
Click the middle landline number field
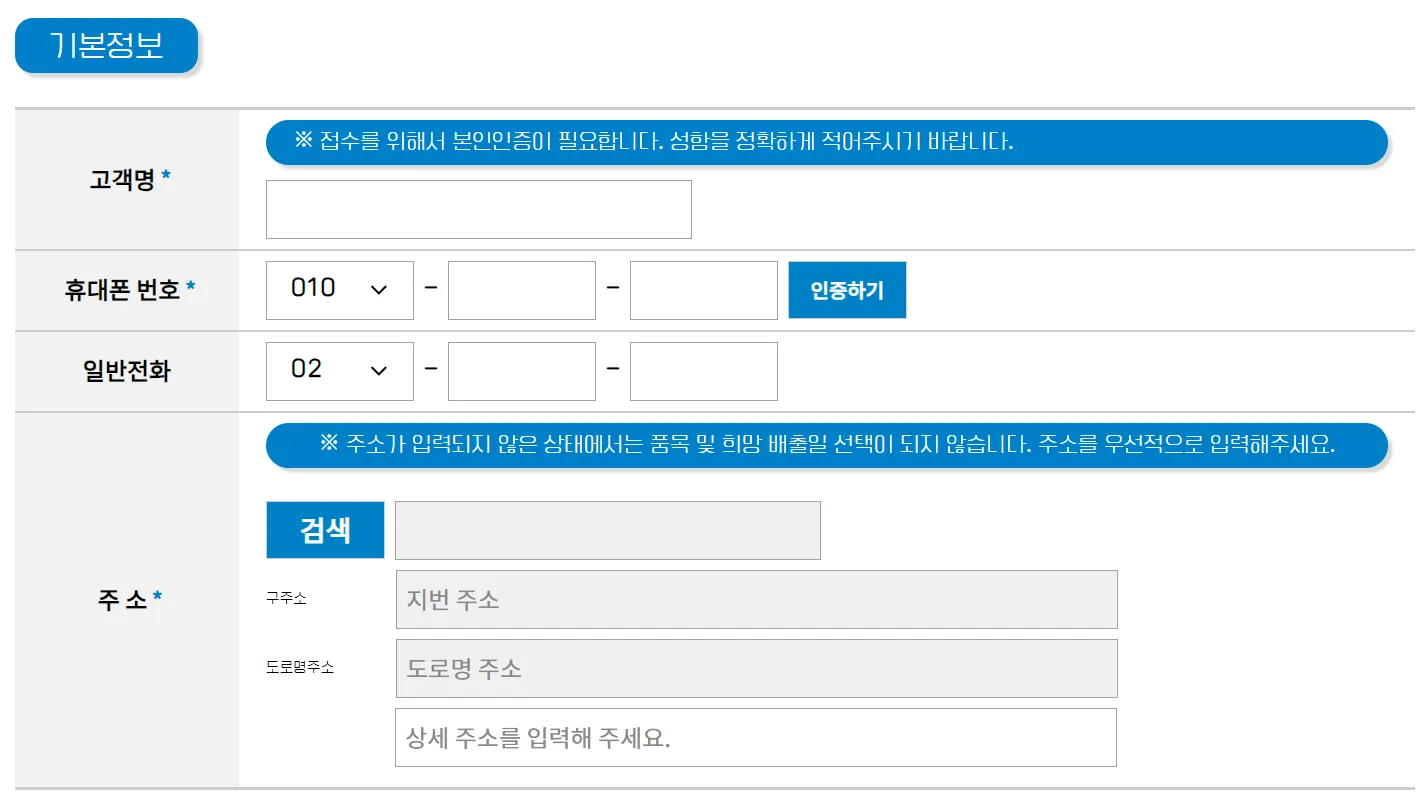pos(521,371)
